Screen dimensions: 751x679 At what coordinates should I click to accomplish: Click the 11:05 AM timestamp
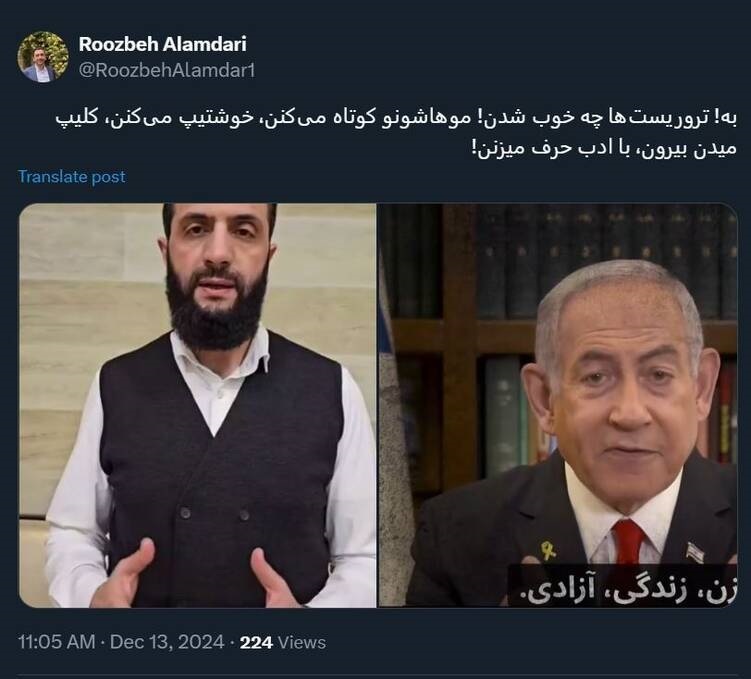[57, 642]
